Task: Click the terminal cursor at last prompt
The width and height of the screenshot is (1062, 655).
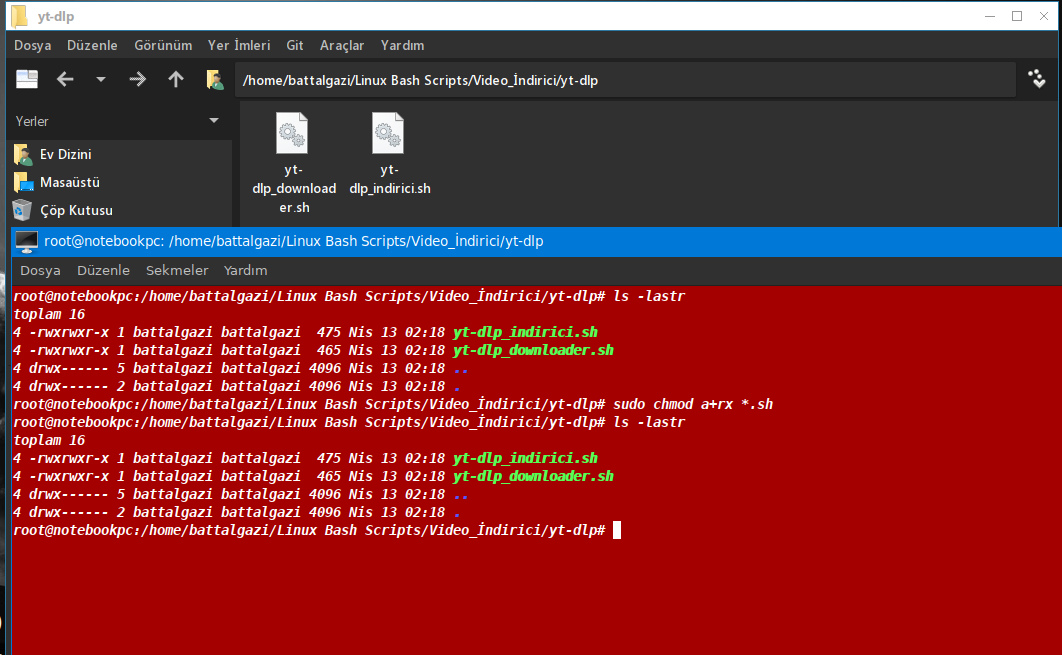Action: pos(616,530)
